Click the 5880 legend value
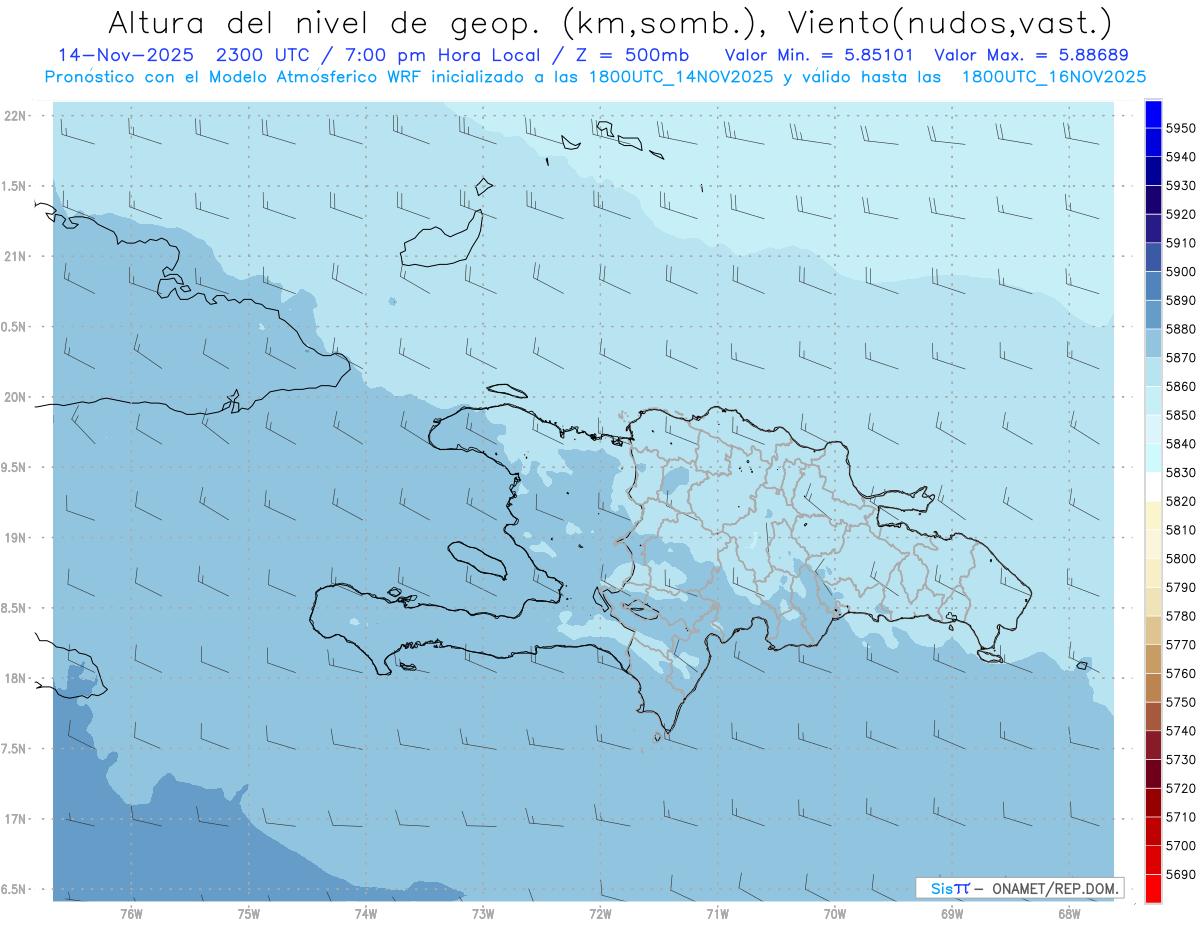 [x=1181, y=329]
